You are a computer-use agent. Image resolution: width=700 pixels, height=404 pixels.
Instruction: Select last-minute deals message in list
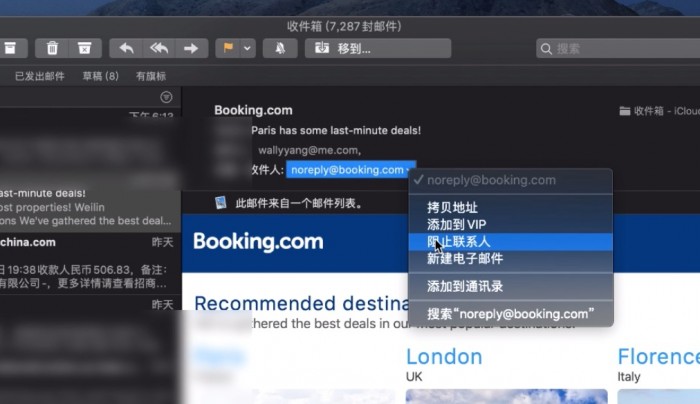point(90,210)
